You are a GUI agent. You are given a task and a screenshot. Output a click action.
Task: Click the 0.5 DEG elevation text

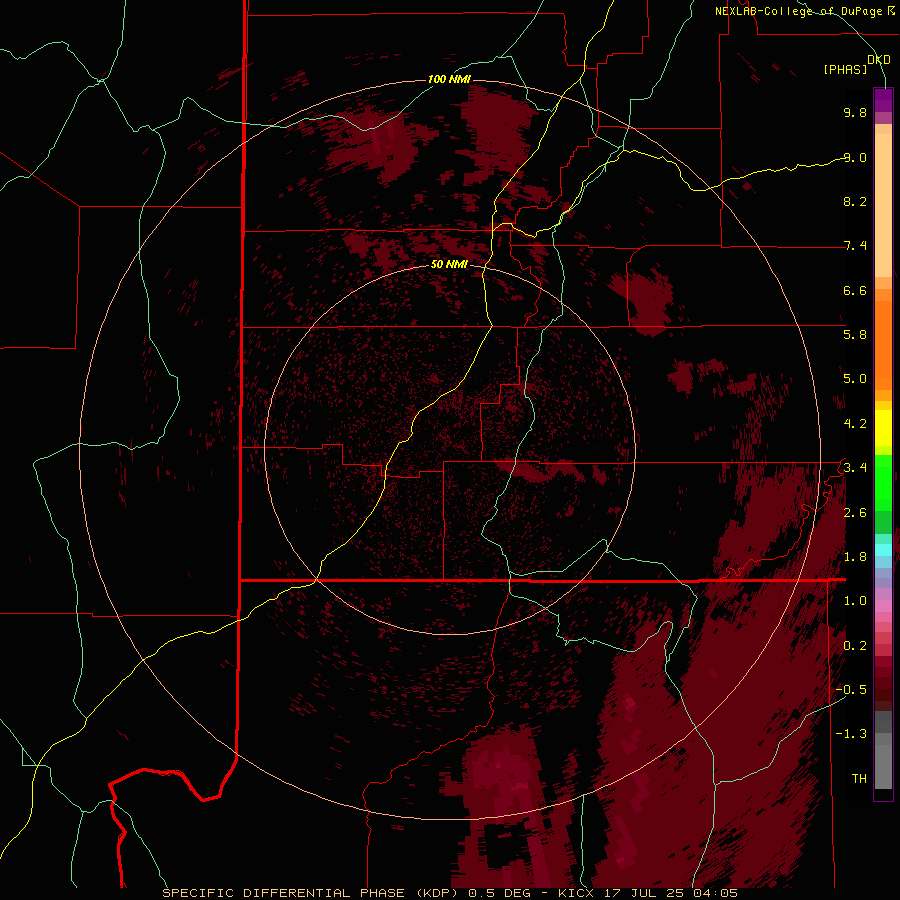coord(499,893)
